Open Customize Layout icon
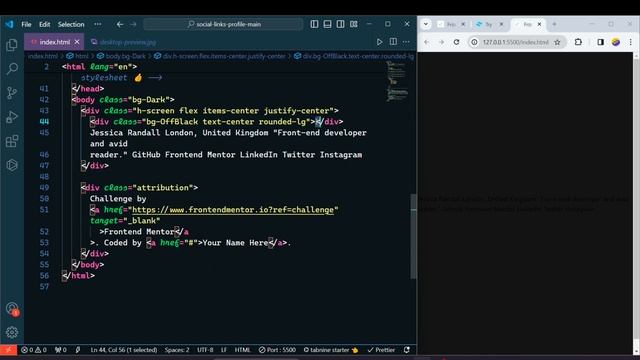The width and height of the screenshot is (640, 360). click(x=353, y=24)
